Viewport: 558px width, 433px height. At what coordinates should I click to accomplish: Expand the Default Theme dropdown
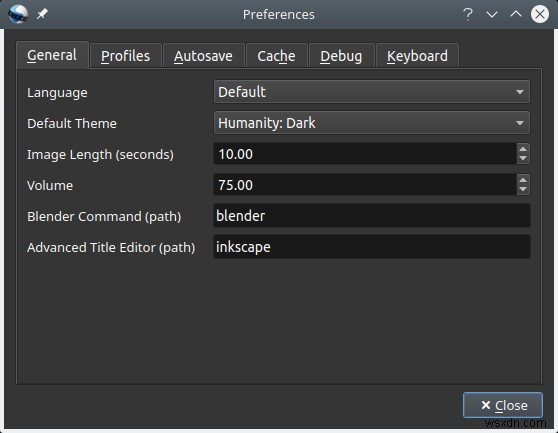tap(372, 123)
